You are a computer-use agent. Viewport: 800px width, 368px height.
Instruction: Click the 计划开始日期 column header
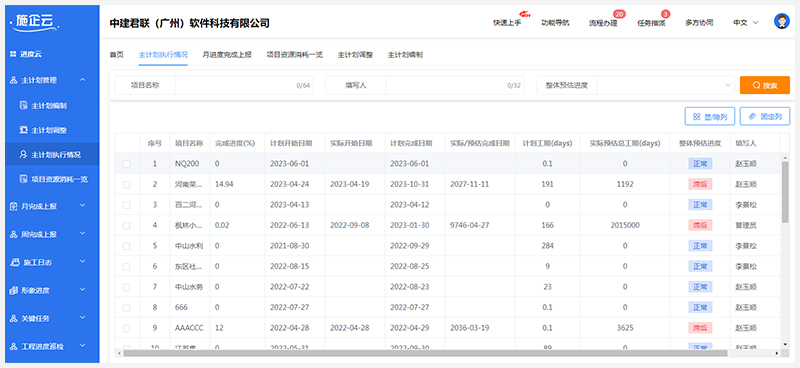pyautogui.click(x=291, y=143)
